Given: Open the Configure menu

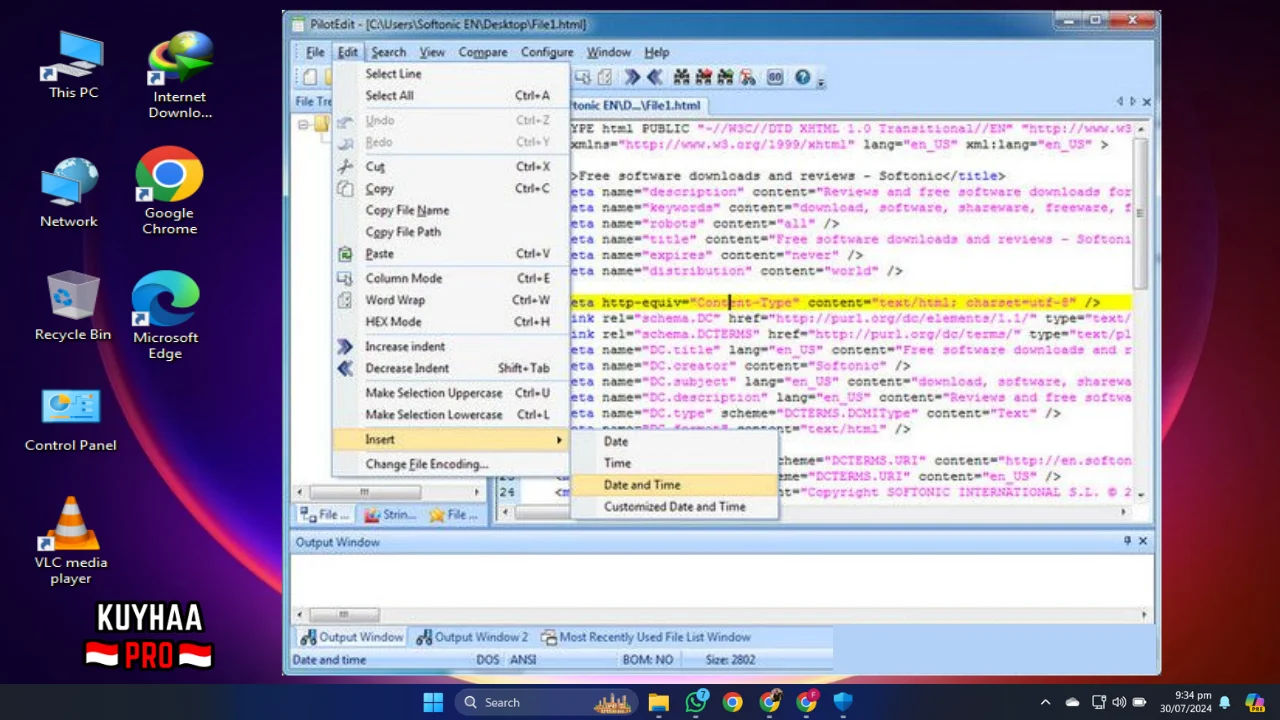Looking at the screenshot, I should tap(547, 52).
